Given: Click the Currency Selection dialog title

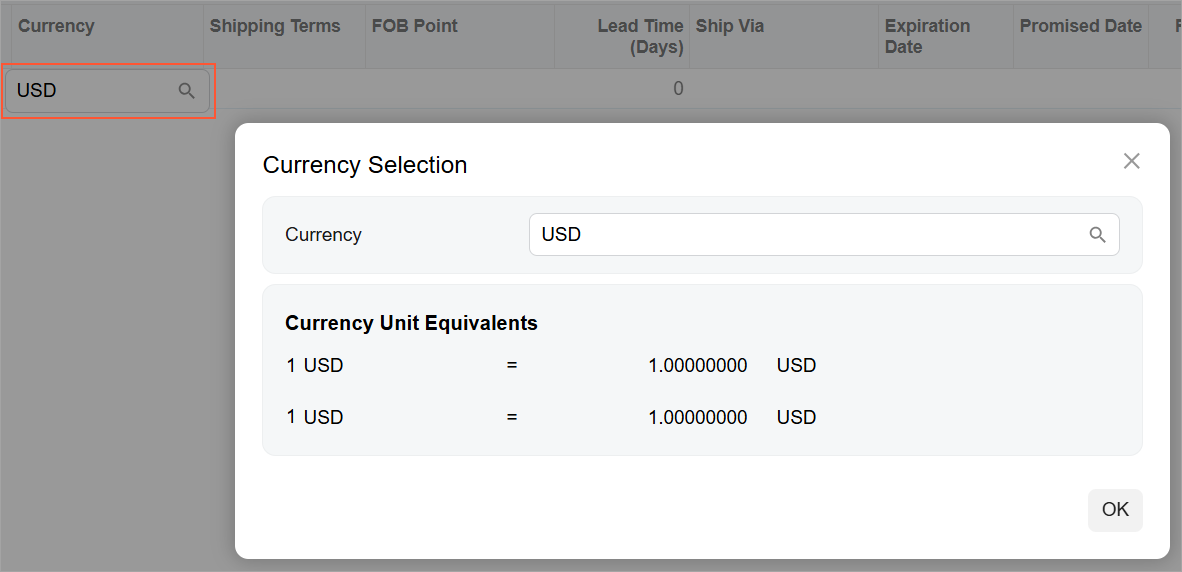Looking at the screenshot, I should point(365,165).
